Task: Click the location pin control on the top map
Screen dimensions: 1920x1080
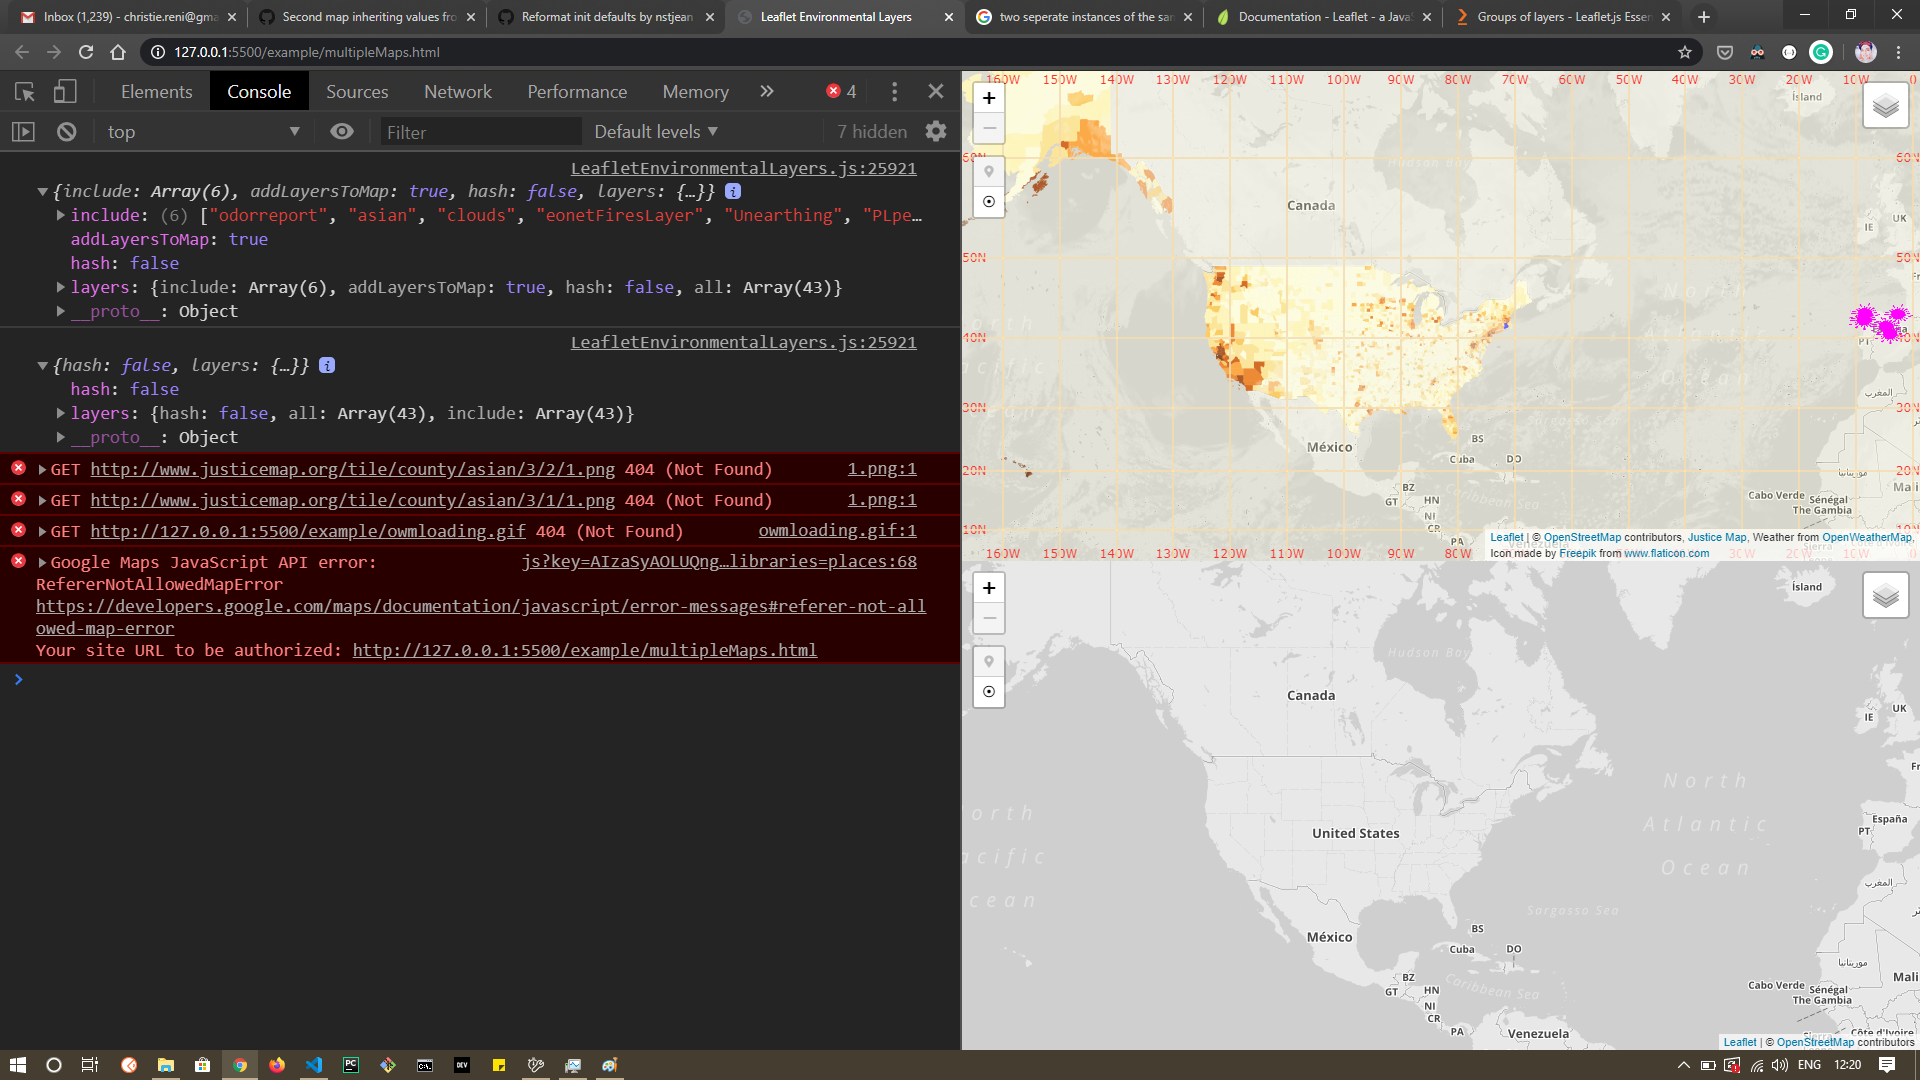Action: pyautogui.click(x=988, y=171)
